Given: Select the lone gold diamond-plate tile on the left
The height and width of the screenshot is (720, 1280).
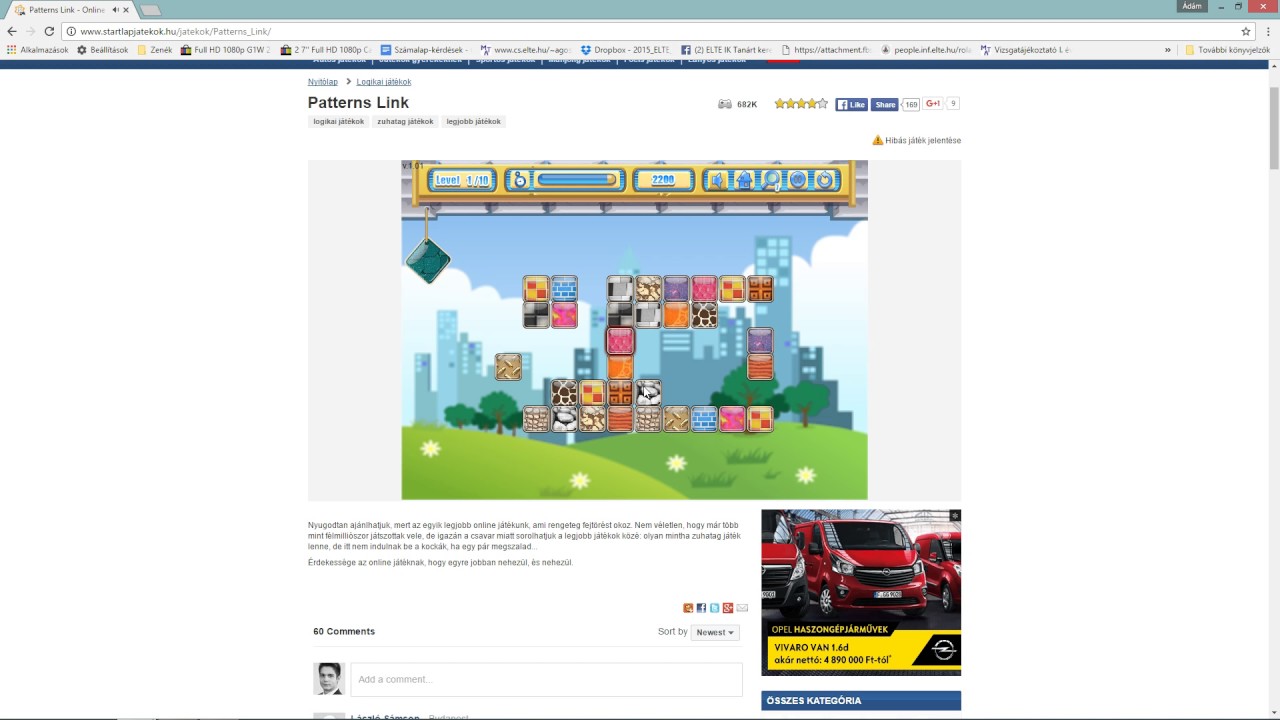Looking at the screenshot, I should (x=508, y=366).
